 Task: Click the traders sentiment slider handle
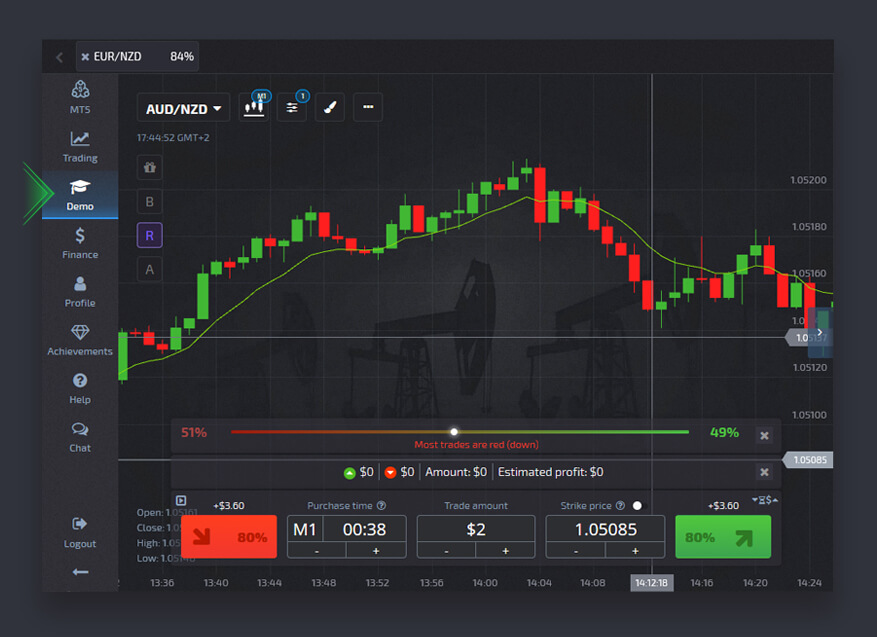click(454, 432)
